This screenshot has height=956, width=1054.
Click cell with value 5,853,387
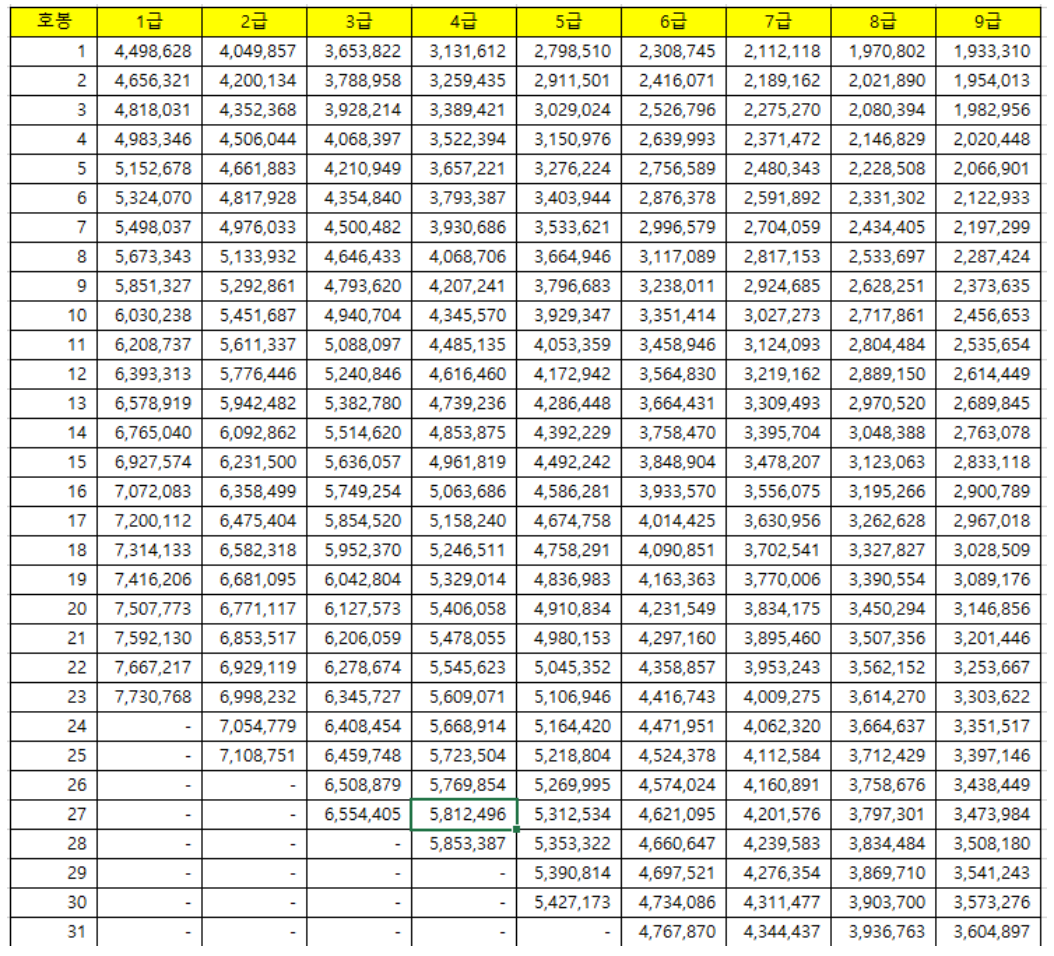[464, 844]
